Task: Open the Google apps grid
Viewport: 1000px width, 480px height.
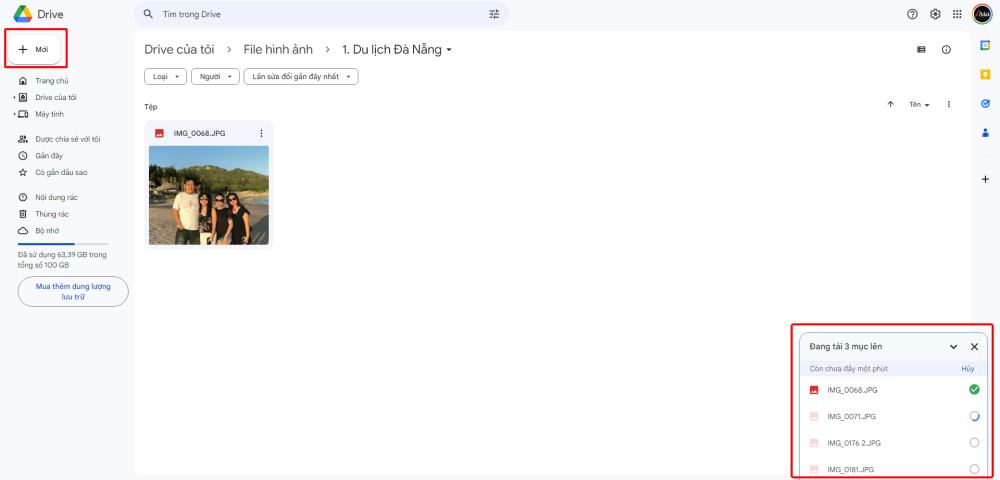Action: (958, 14)
